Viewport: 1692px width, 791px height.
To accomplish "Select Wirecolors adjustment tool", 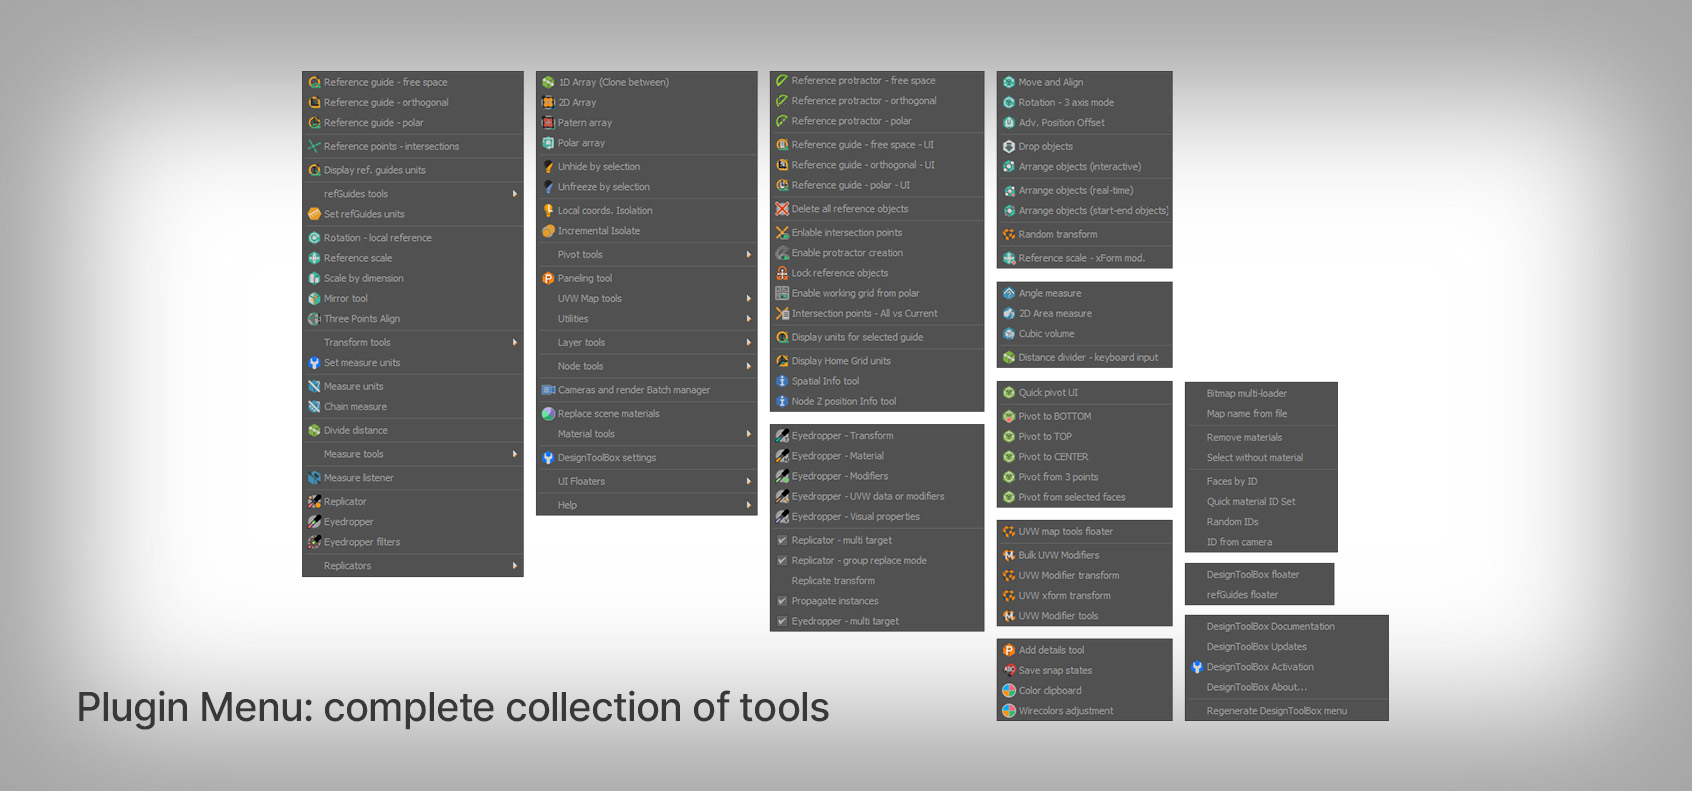I will click(1065, 711).
